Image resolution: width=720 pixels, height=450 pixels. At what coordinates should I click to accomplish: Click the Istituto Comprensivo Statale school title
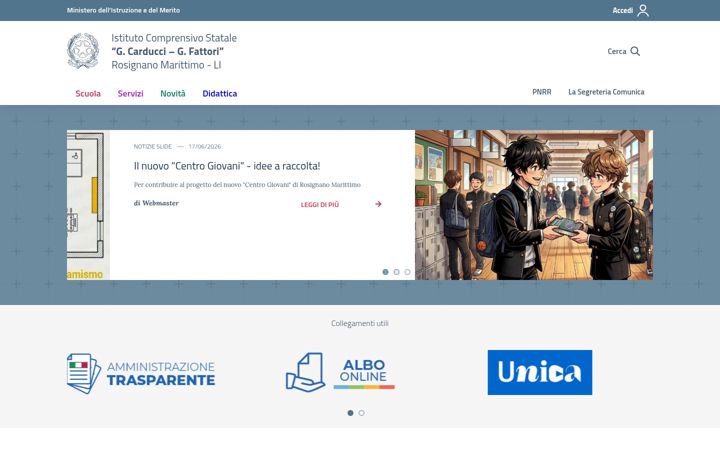tap(174, 51)
